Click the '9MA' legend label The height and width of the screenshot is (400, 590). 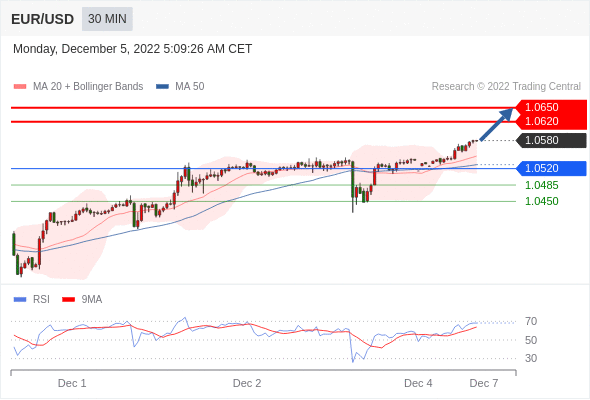(92, 300)
